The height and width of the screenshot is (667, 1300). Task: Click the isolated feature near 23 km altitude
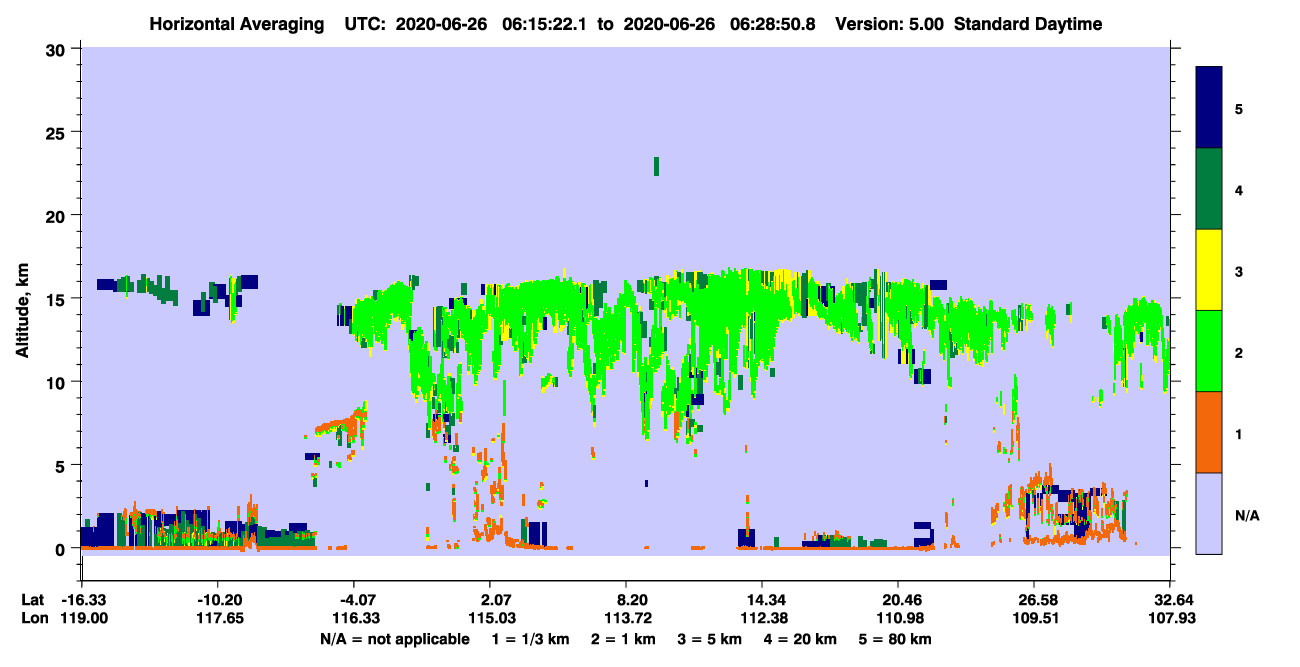tap(656, 166)
